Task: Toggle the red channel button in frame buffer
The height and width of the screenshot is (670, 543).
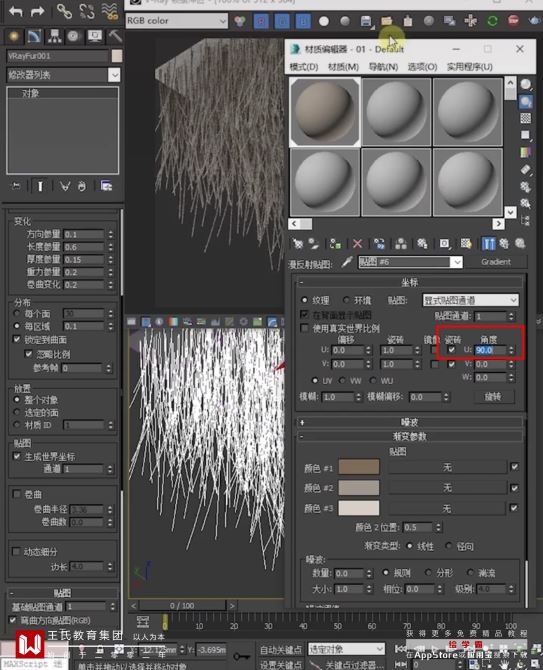Action: pyautogui.click(x=261, y=21)
